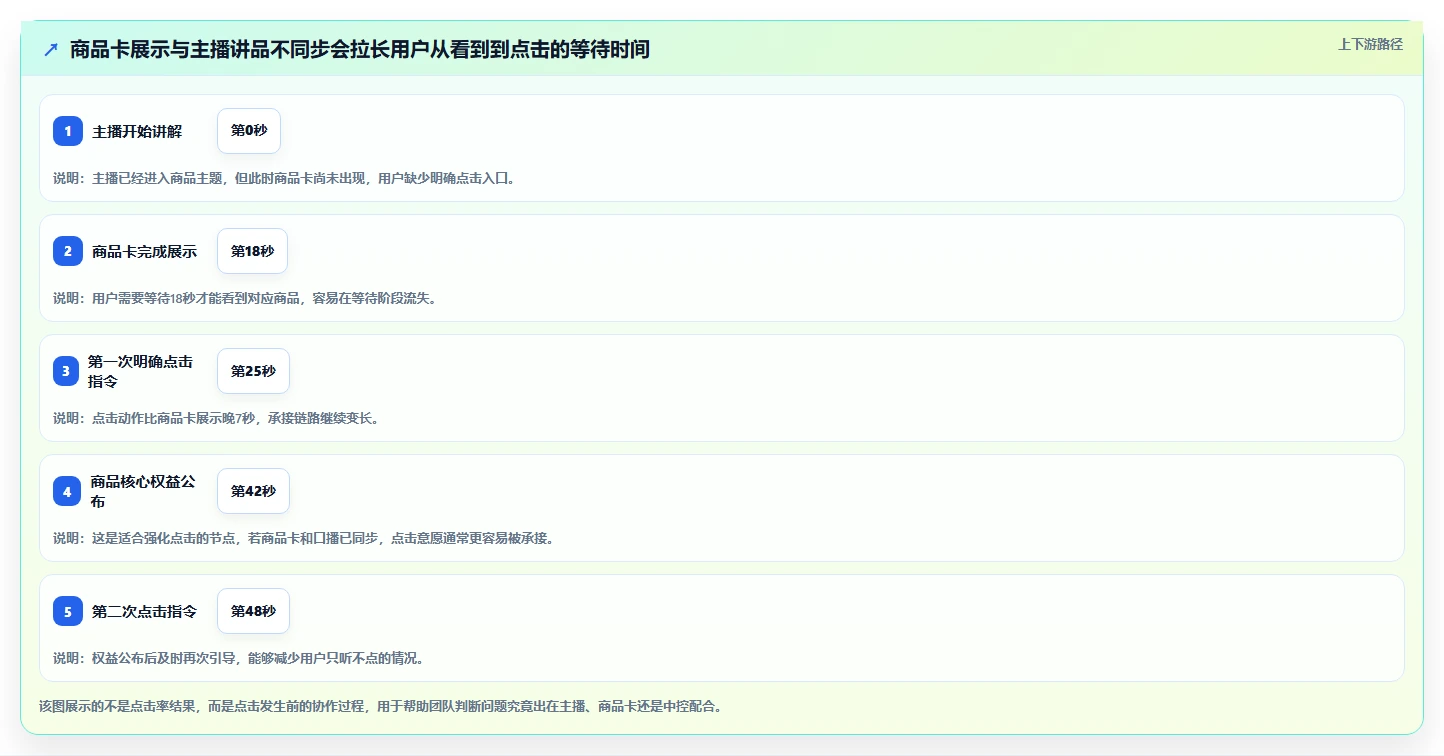Click the 第42秒 time chip
The height and width of the screenshot is (756, 1444).
pyautogui.click(x=253, y=491)
